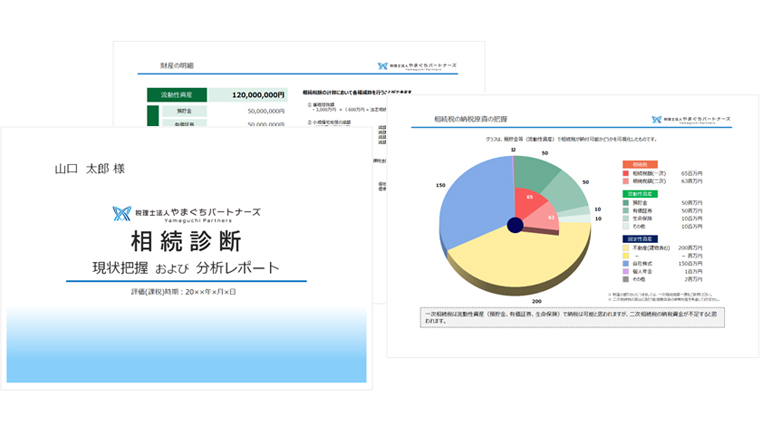Select the chart caption starting with グラフは、預貯金等
Viewport: 760px width, 432px height.
click(571, 139)
